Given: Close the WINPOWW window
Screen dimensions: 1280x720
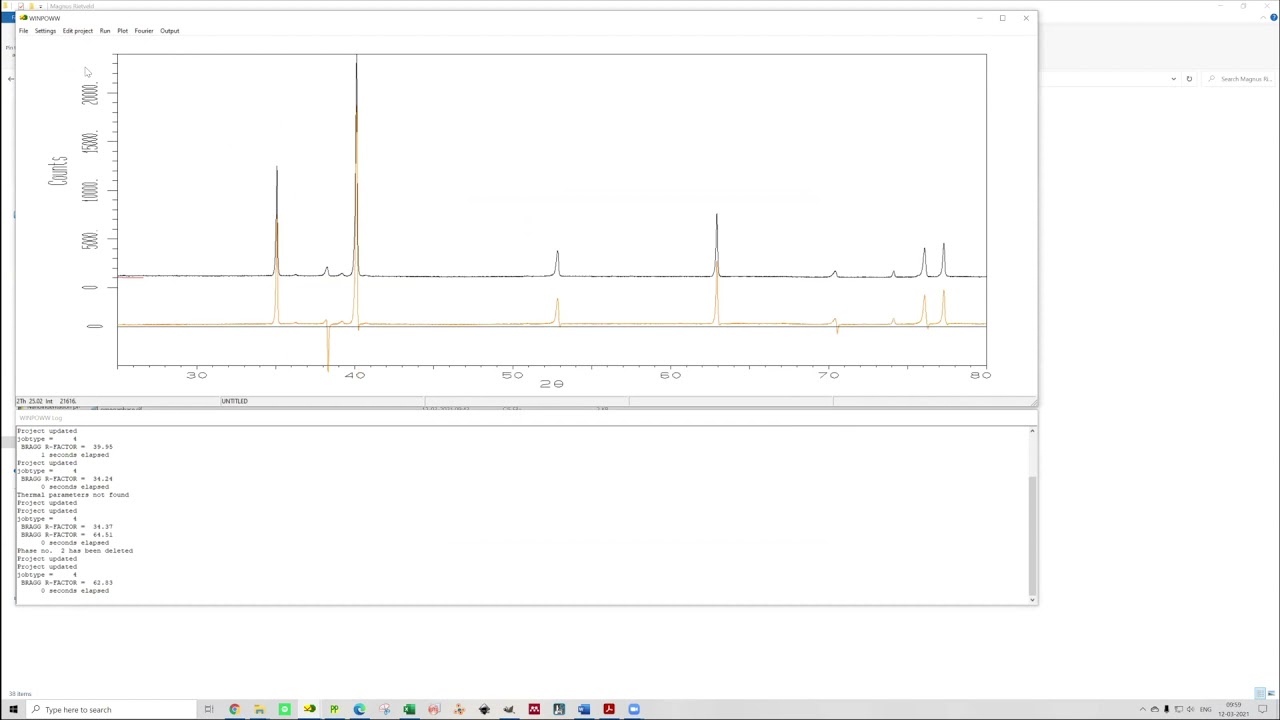Looking at the screenshot, I should tap(1026, 18).
